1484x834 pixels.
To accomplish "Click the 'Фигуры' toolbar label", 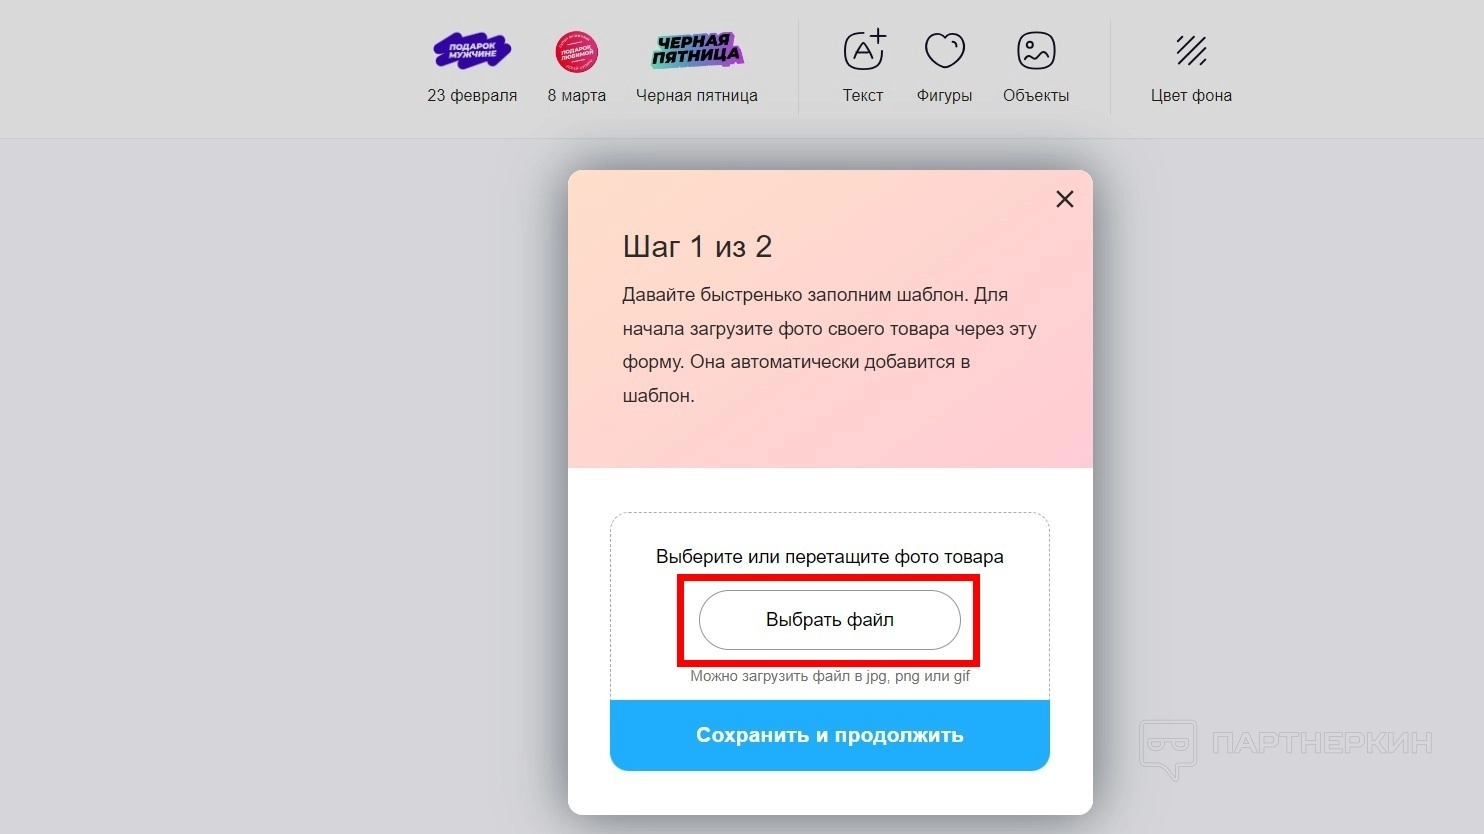I will click(x=944, y=96).
